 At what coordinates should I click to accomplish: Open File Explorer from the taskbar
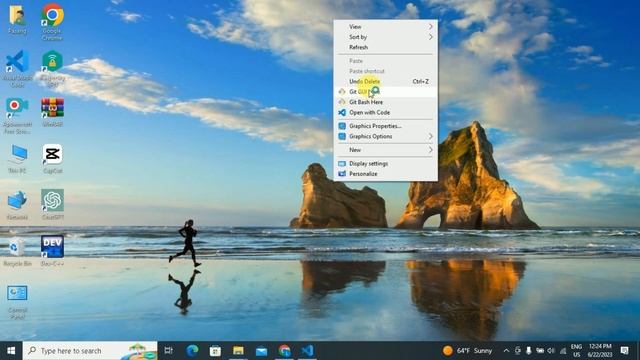click(x=238, y=351)
